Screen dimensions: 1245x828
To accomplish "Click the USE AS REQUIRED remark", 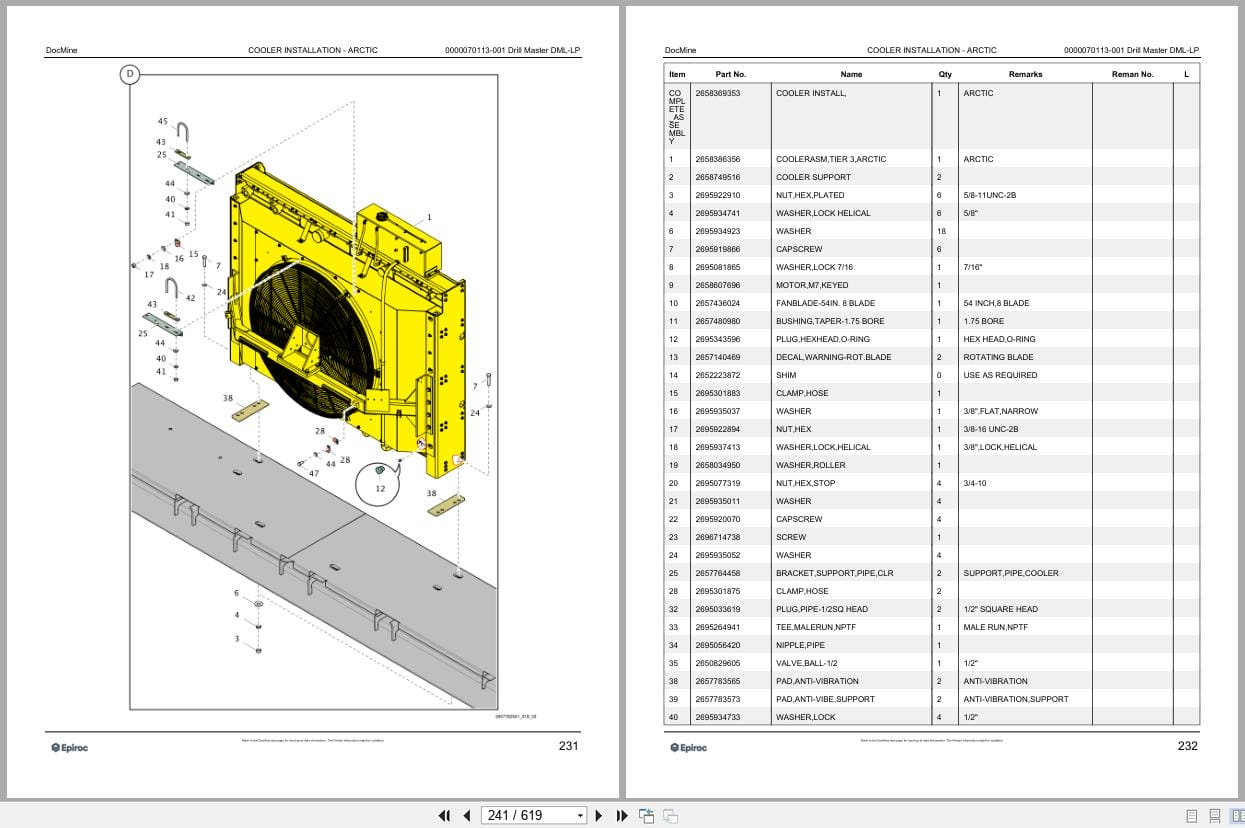I will coord(1000,375).
